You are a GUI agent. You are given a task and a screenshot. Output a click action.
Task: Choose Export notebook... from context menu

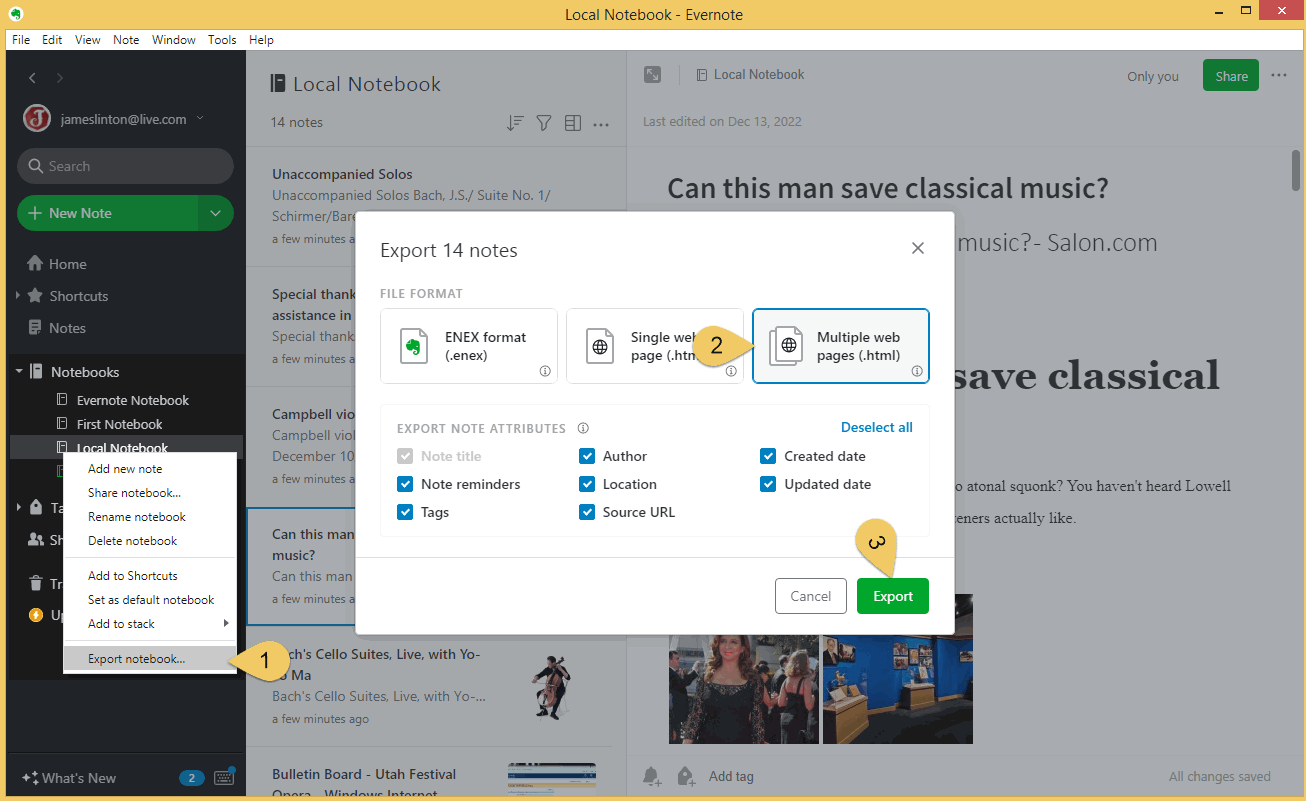coord(150,659)
